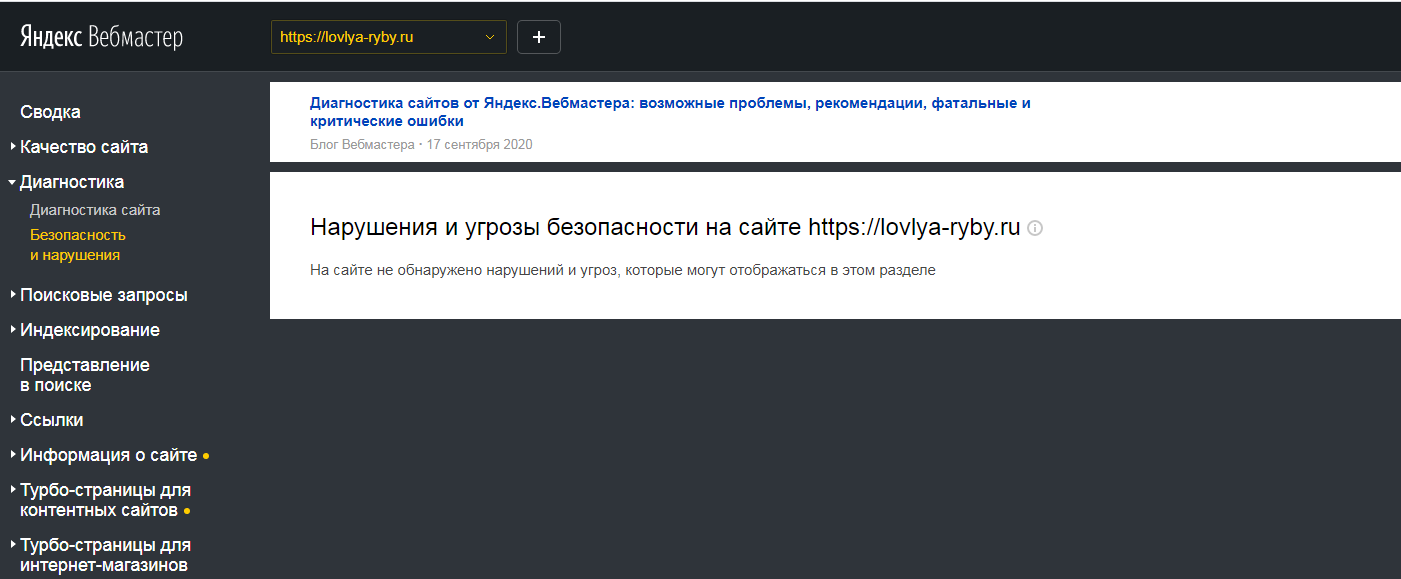The width and height of the screenshot is (1401, 579).
Task: Expand Турбо-страницы для интернет-магазинов
Action: tap(105, 555)
